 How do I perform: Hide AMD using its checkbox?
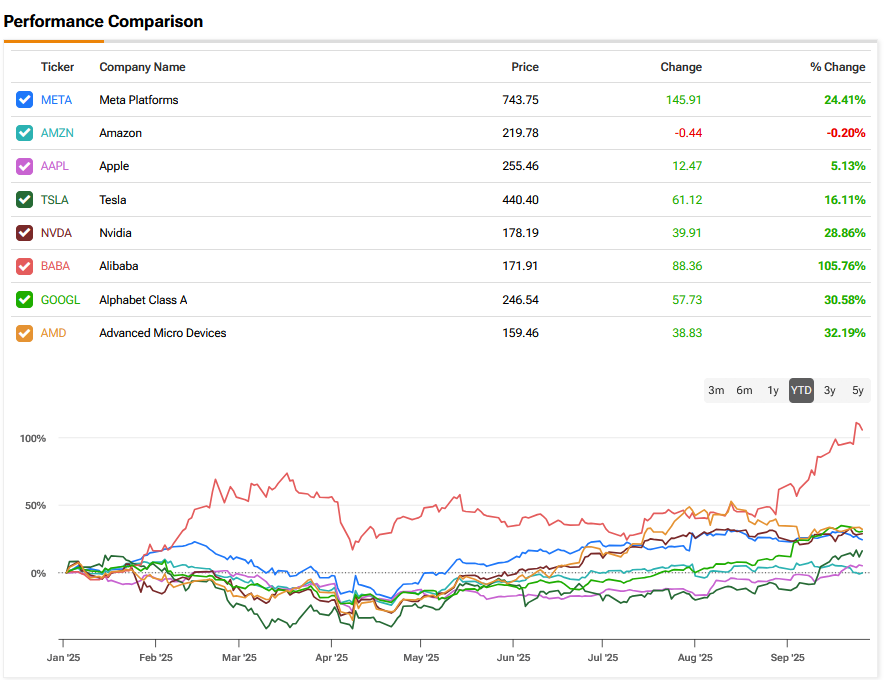pos(24,333)
